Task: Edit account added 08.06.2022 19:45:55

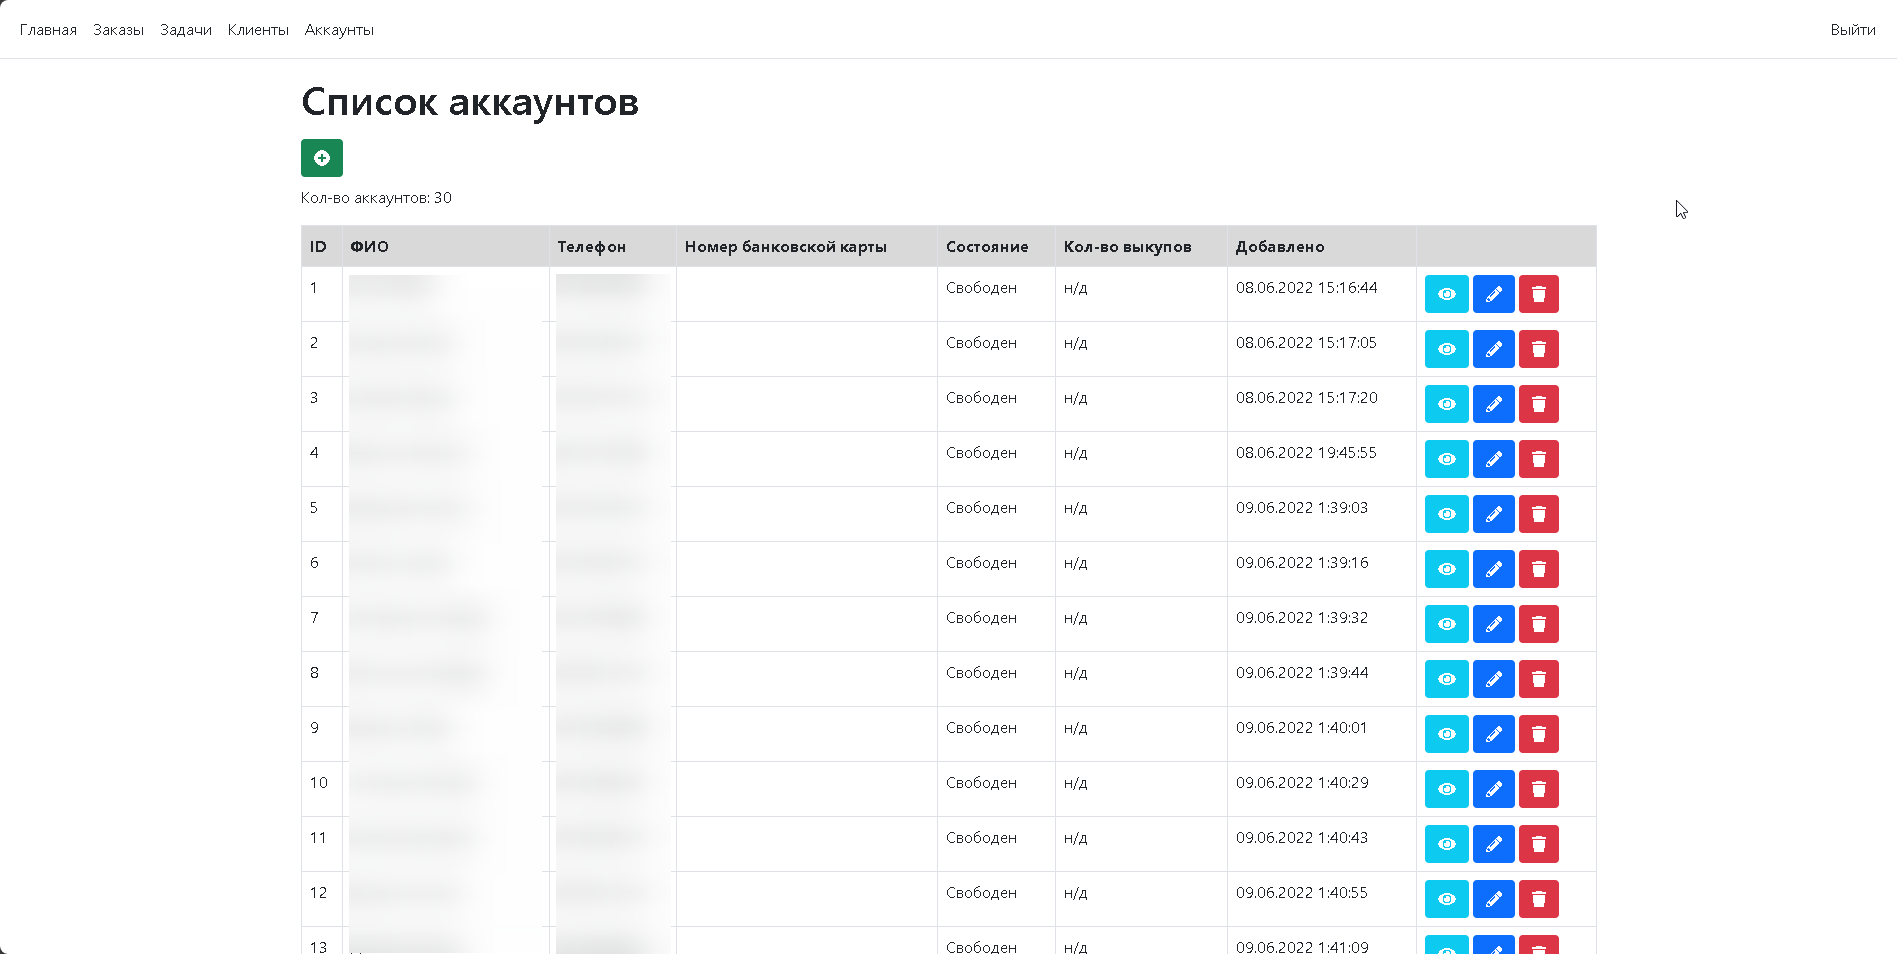Action: [x=1493, y=459]
